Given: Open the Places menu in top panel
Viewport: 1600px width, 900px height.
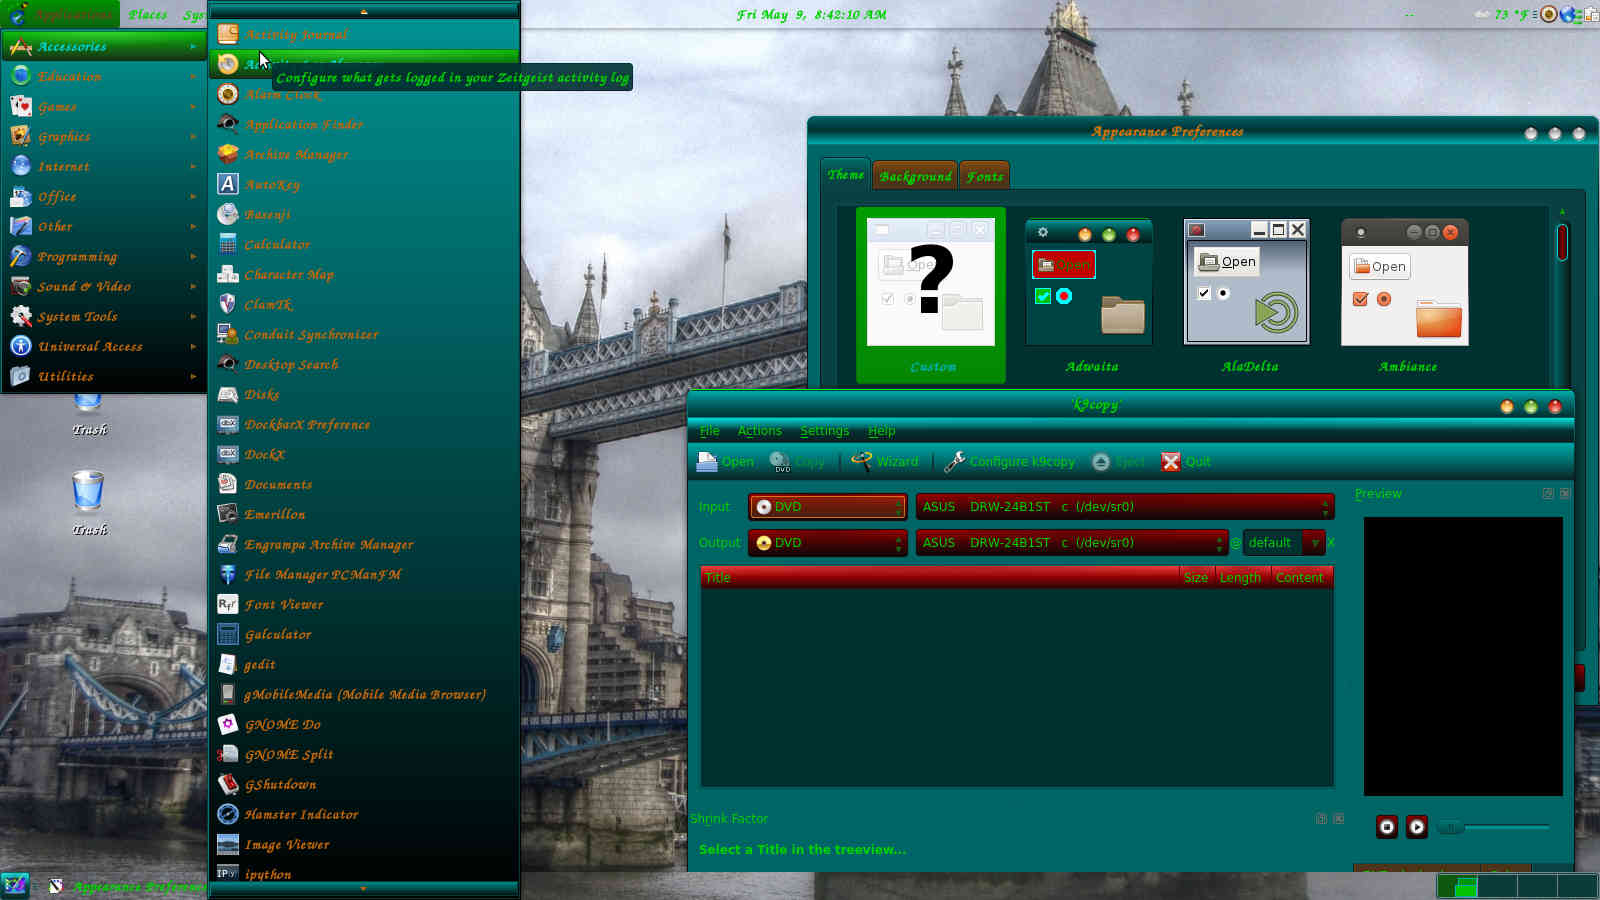Looking at the screenshot, I should 148,14.
